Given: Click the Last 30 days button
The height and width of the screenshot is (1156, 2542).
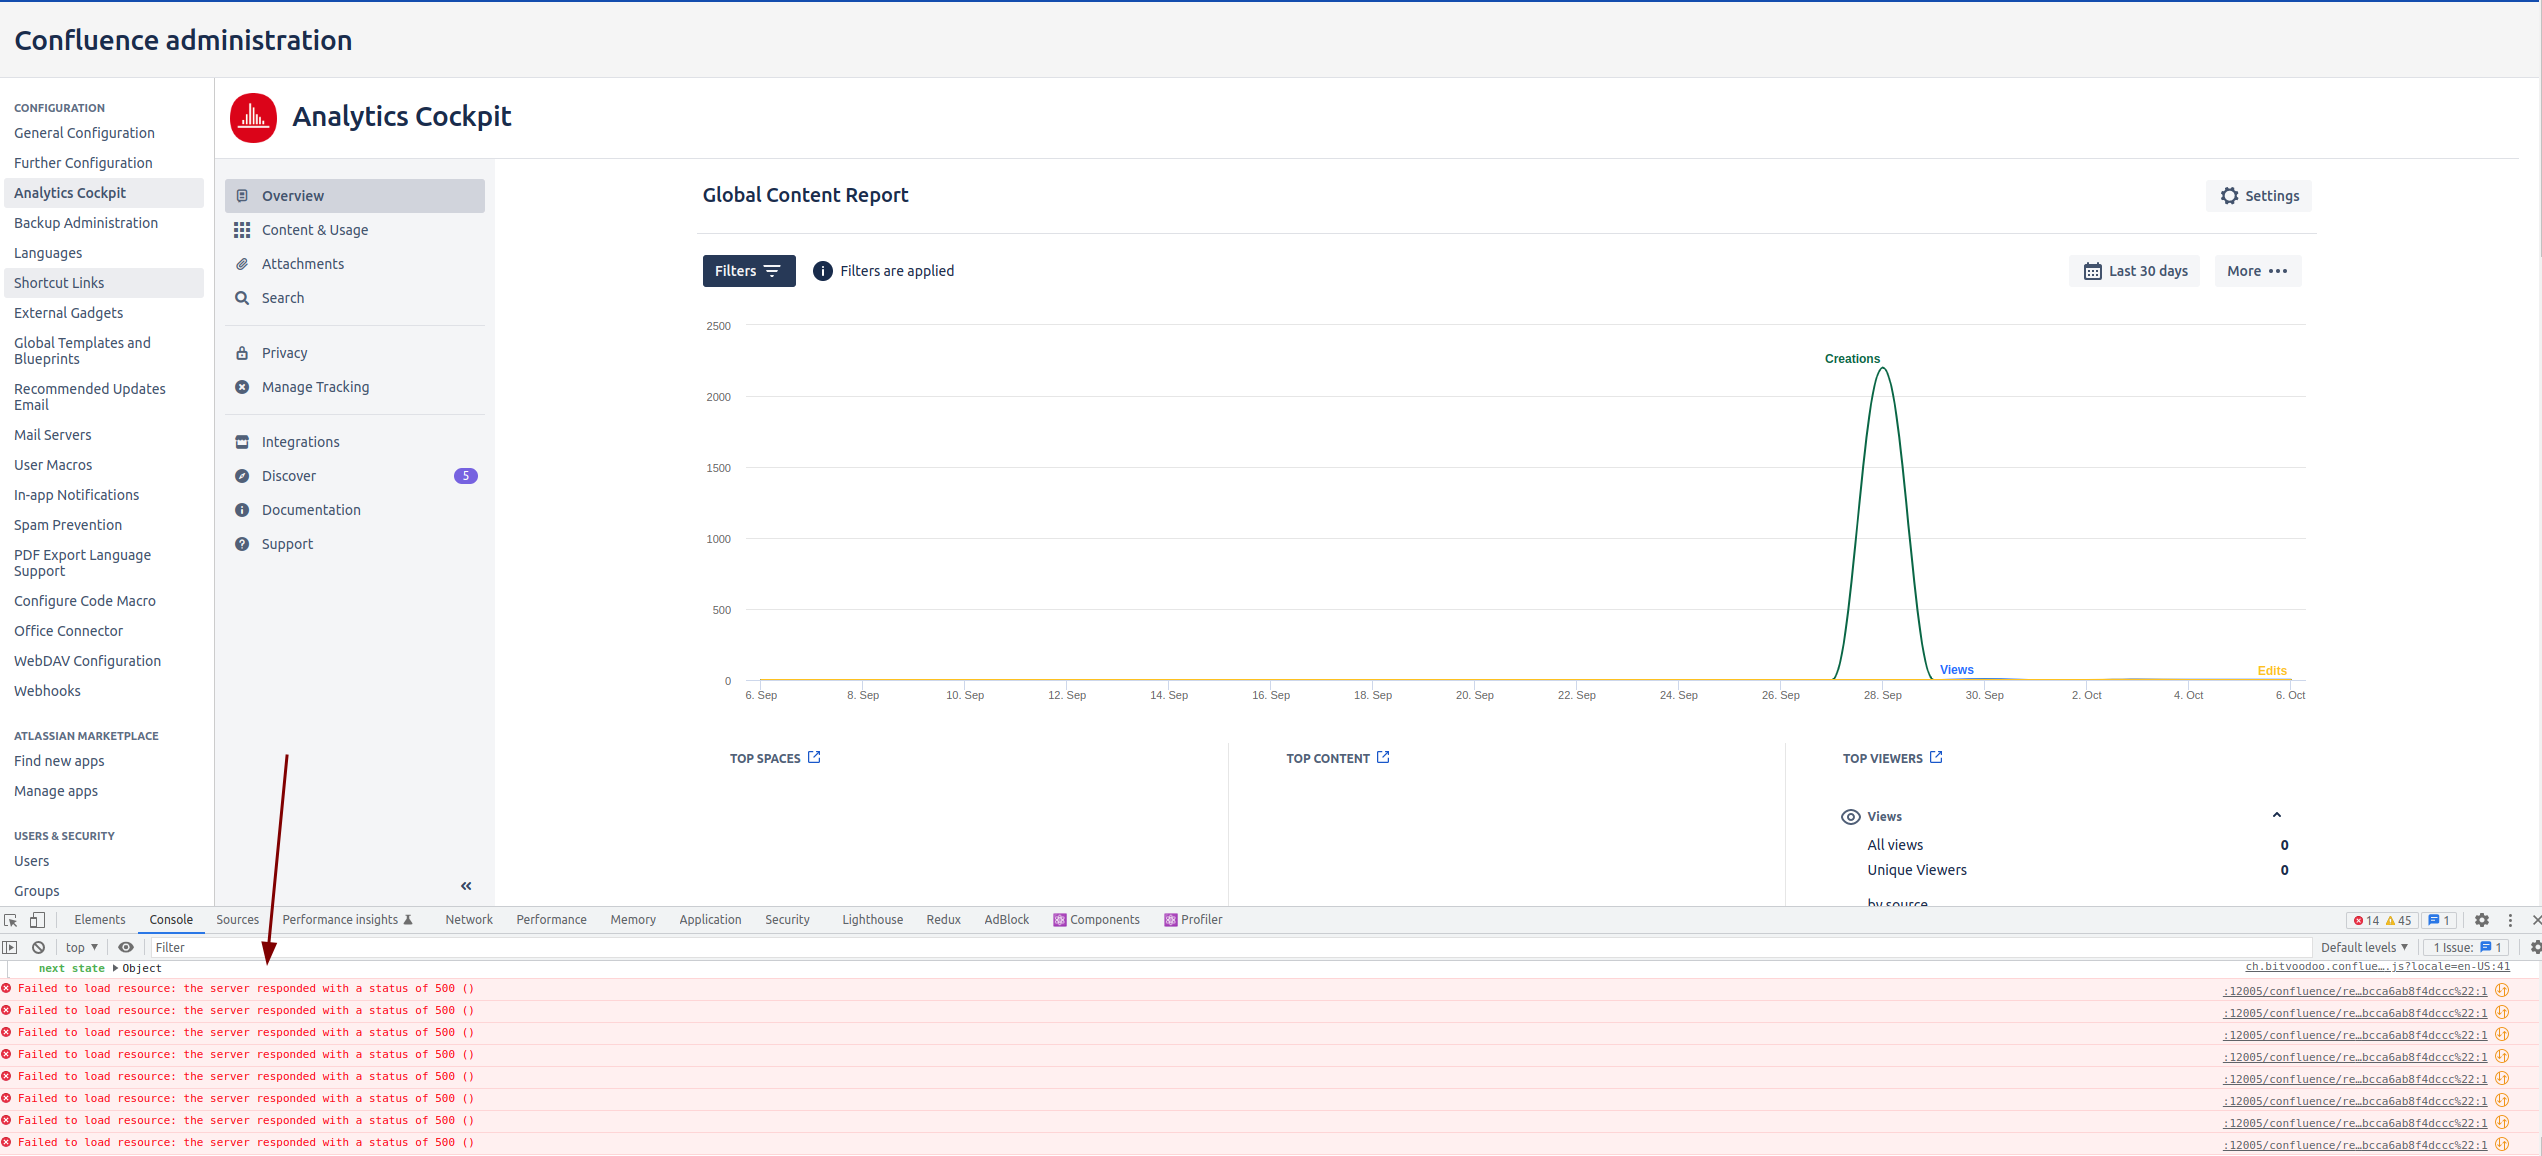Looking at the screenshot, I should tap(2134, 271).
